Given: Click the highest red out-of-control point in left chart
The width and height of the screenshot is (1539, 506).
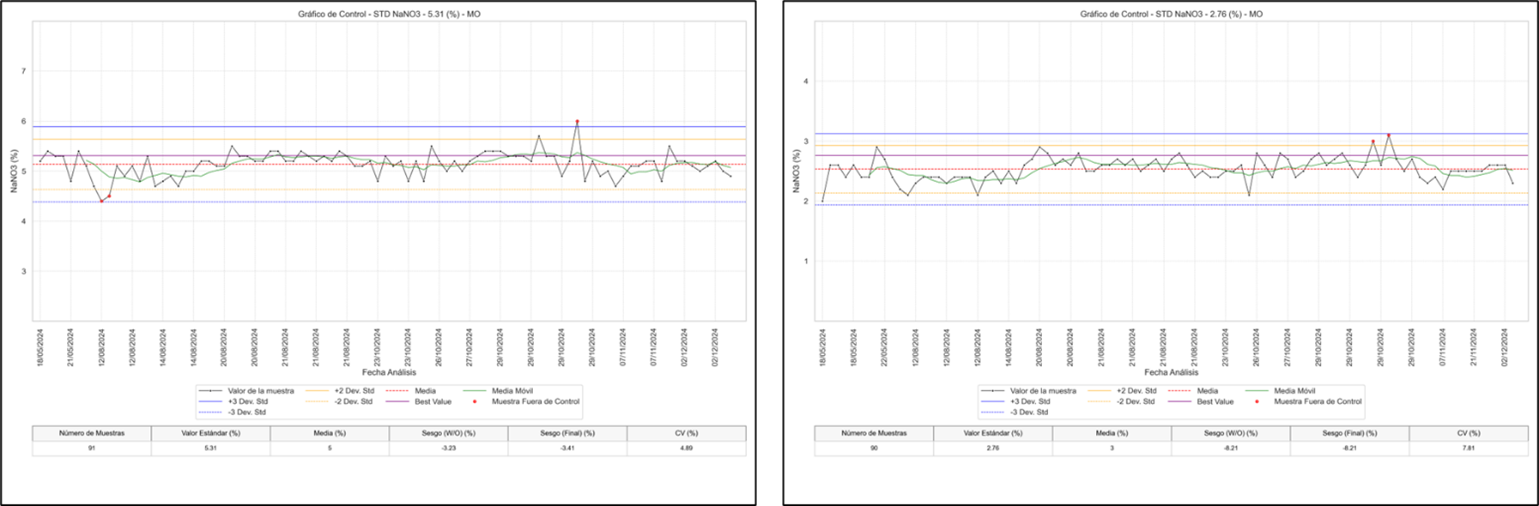Looking at the screenshot, I should [x=577, y=122].
